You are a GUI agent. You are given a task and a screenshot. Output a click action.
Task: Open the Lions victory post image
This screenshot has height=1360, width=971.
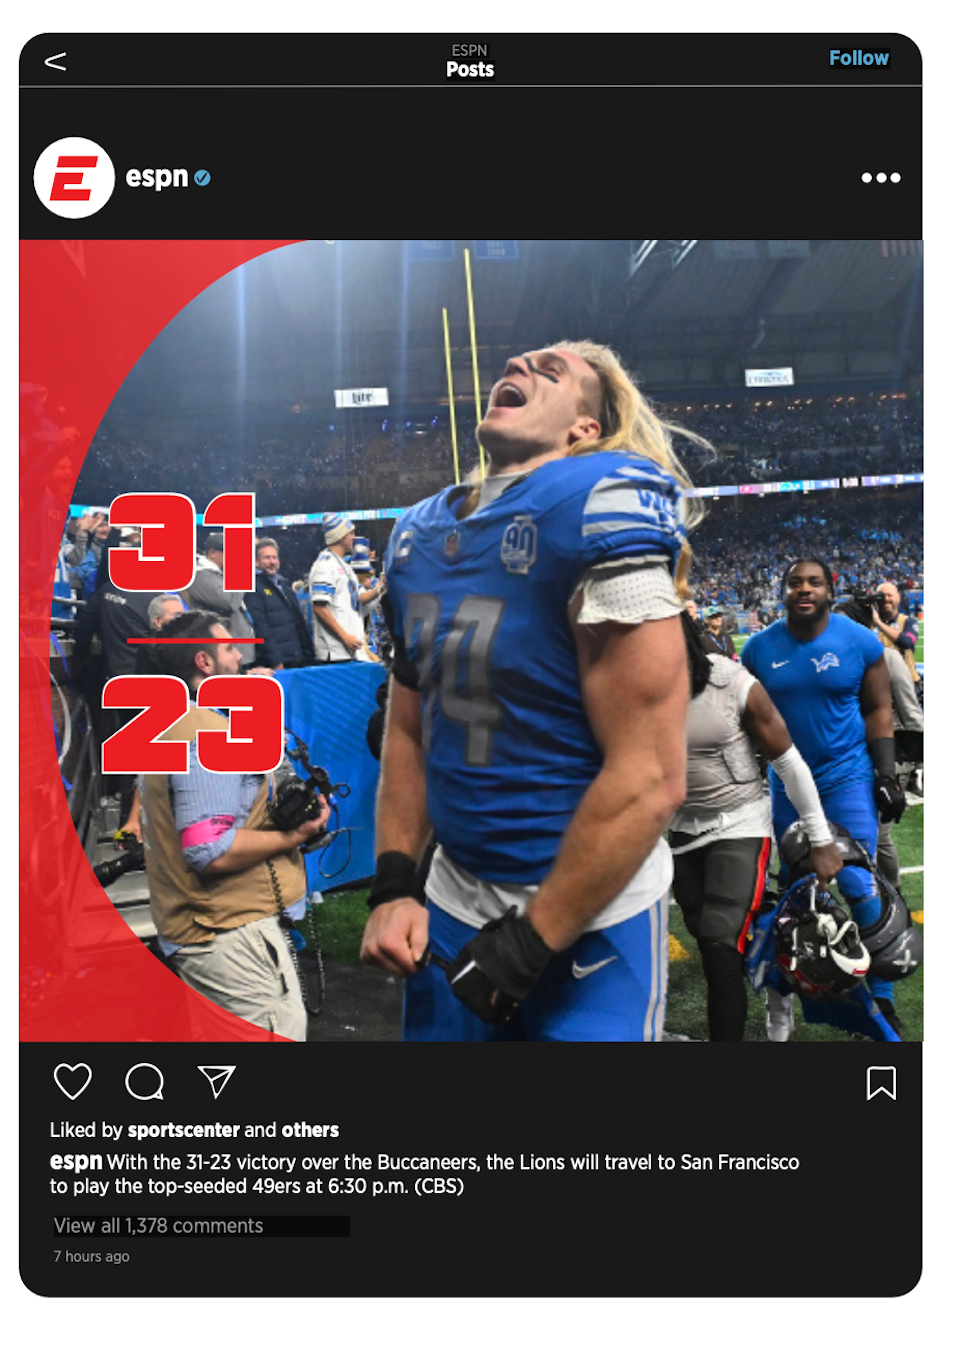[x=471, y=641]
